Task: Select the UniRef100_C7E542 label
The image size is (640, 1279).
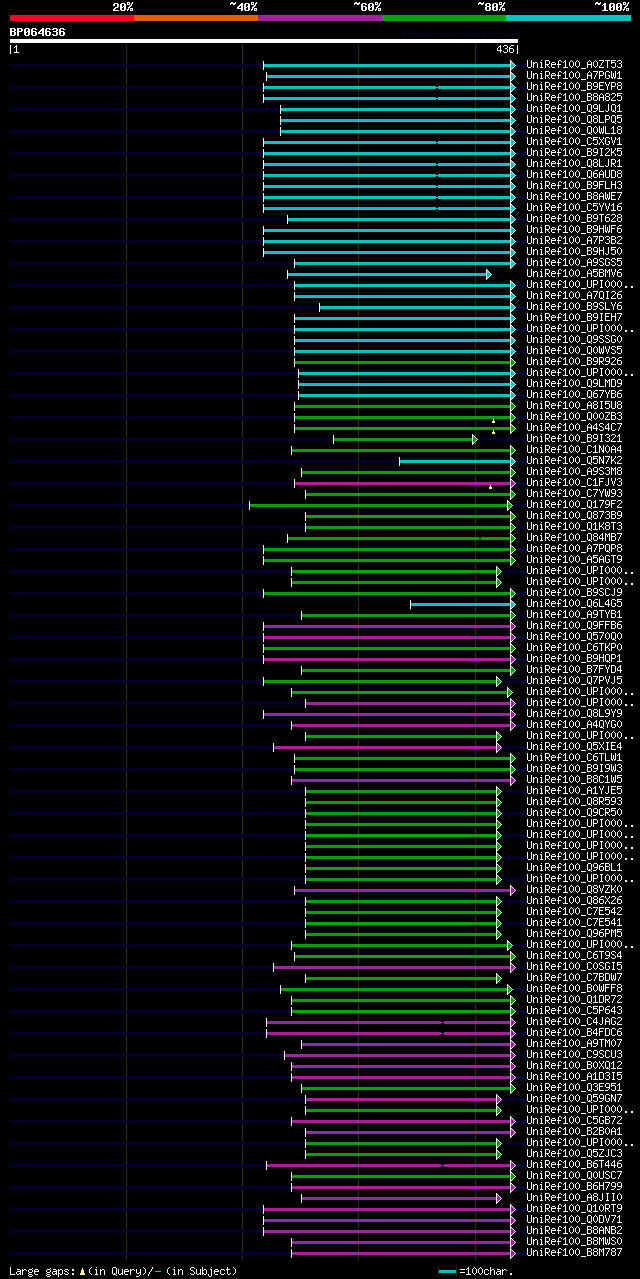Action: [574, 912]
